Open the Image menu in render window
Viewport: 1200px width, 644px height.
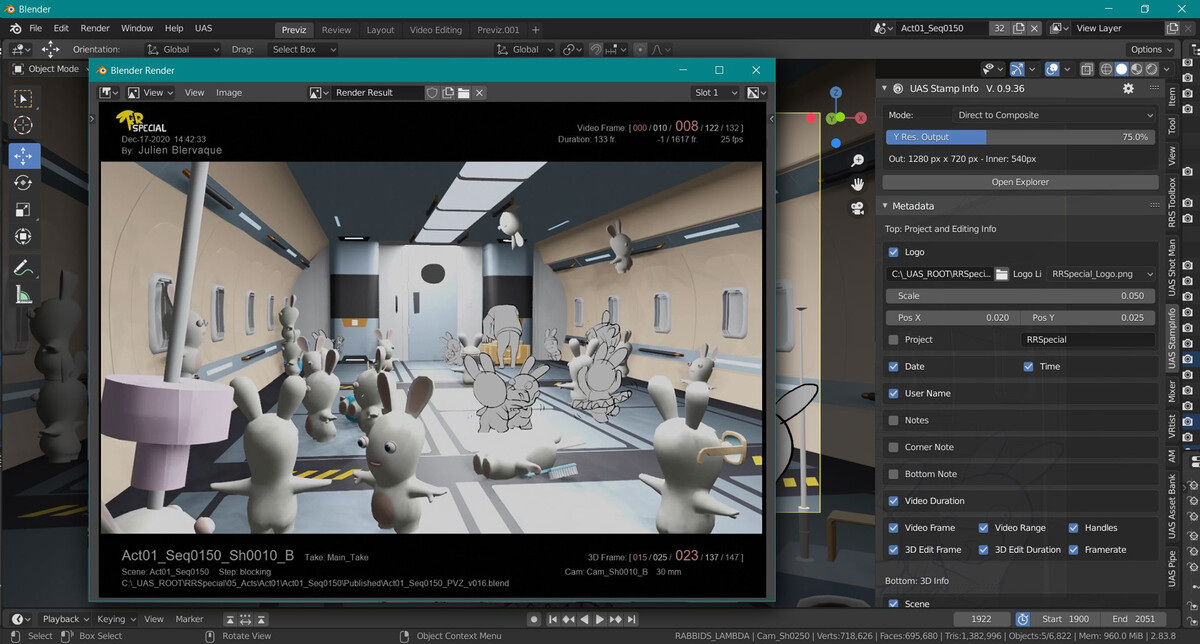pos(229,92)
